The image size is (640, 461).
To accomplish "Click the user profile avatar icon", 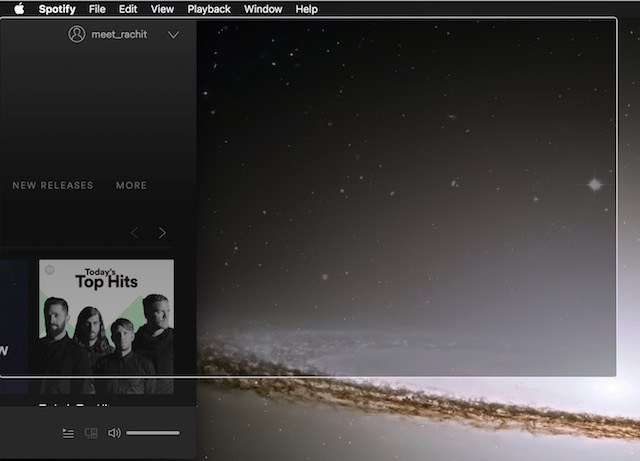I will 77,34.
